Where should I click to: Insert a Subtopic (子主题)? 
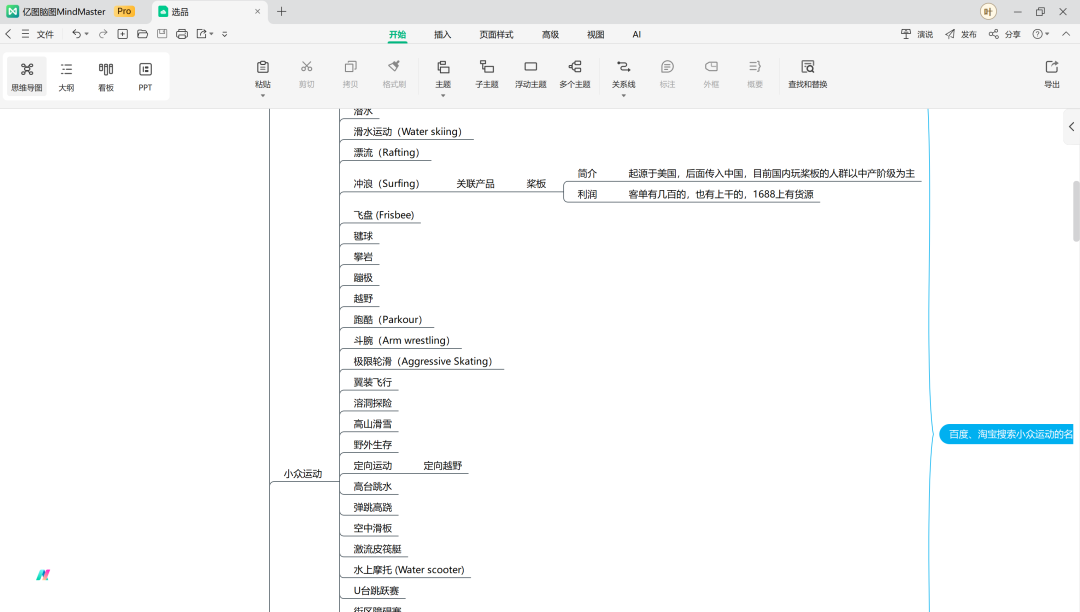[x=486, y=75]
